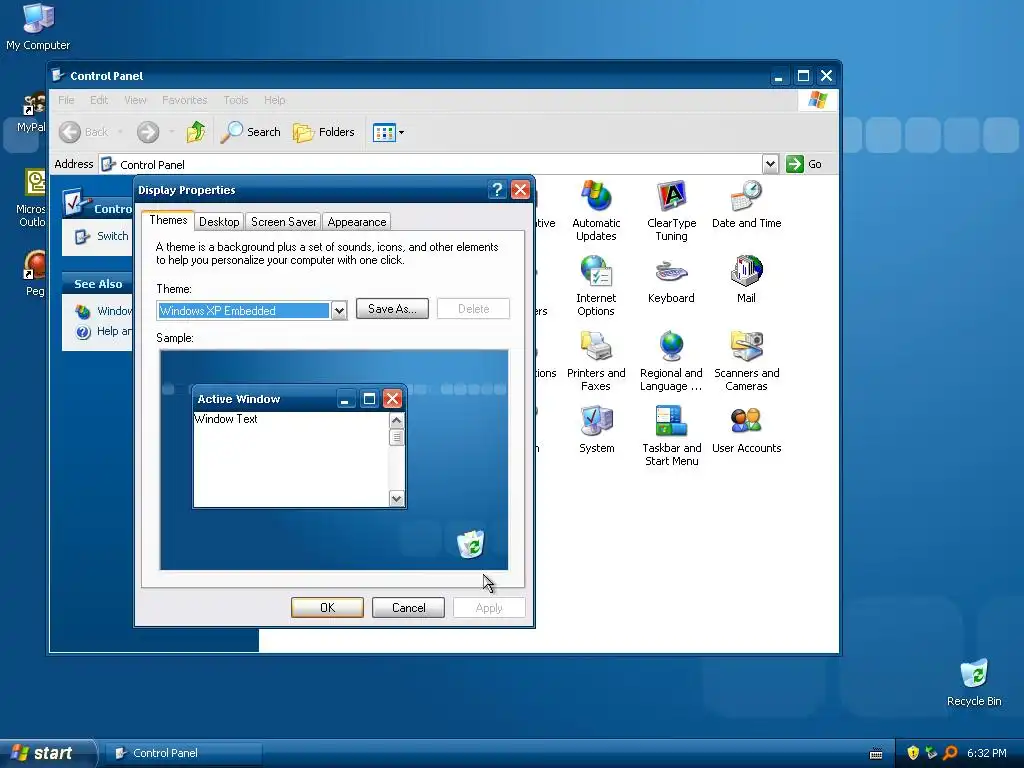Expand the Address bar dropdown arrow
1024x768 pixels.
point(770,164)
